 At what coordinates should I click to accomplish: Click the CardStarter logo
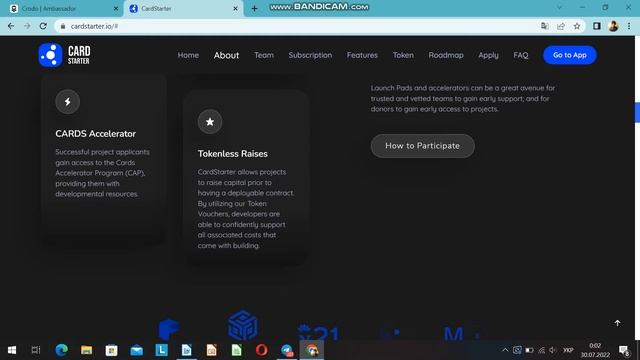click(64, 55)
